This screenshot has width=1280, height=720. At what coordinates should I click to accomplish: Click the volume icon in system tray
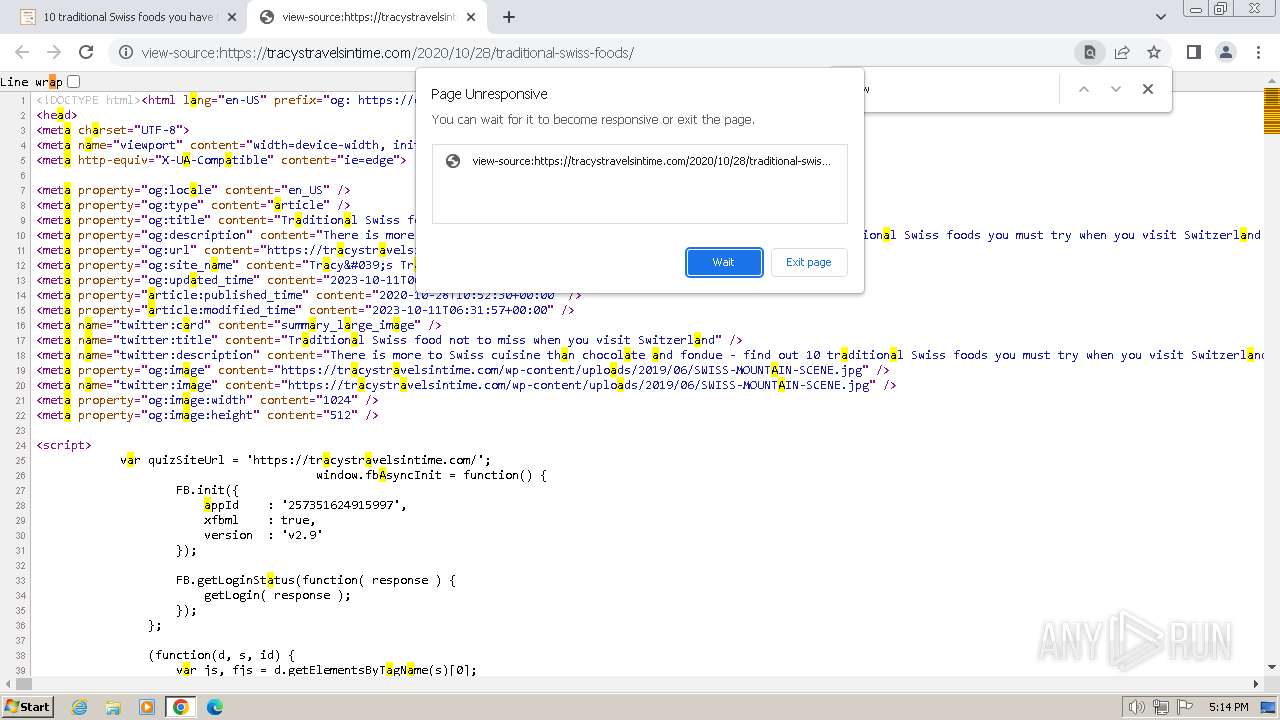pyautogui.click(x=1136, y=707)
